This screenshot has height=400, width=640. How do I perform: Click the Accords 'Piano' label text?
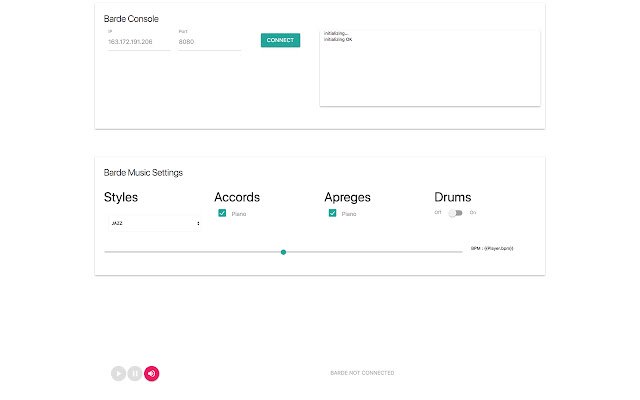[238, 214]
